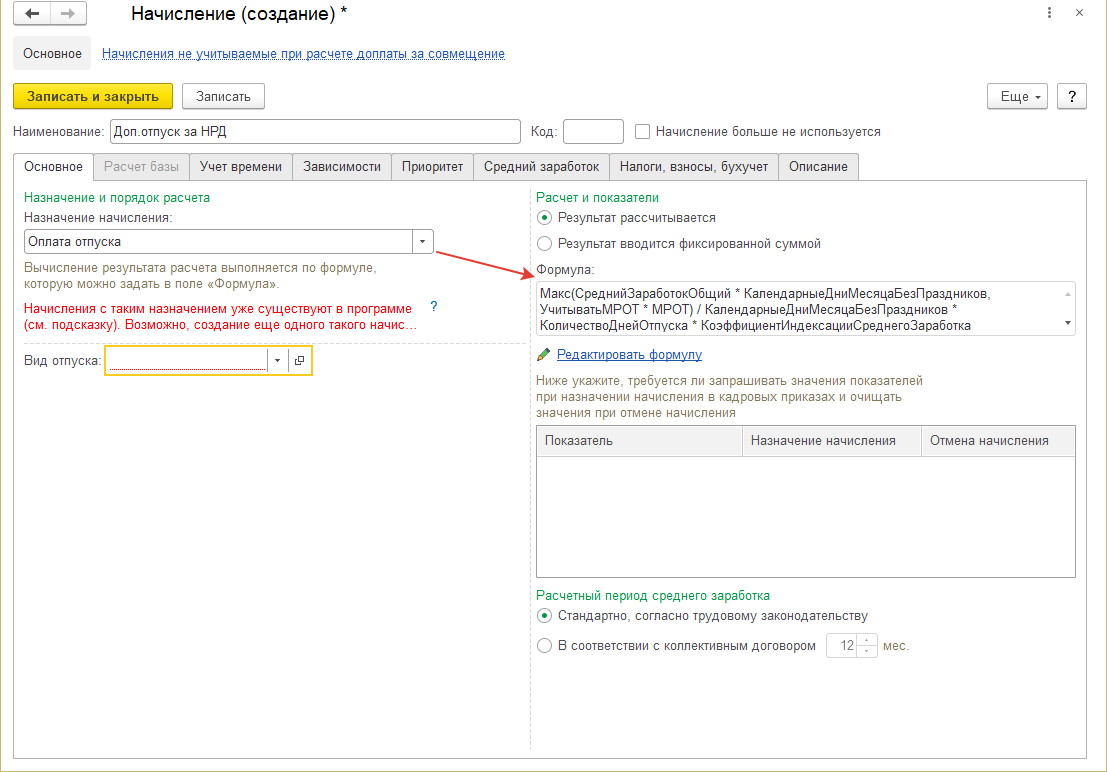The height and width of the screenshot is (772, 1107).
Task: Close the Начисление window
Action: coord(1079,13)
